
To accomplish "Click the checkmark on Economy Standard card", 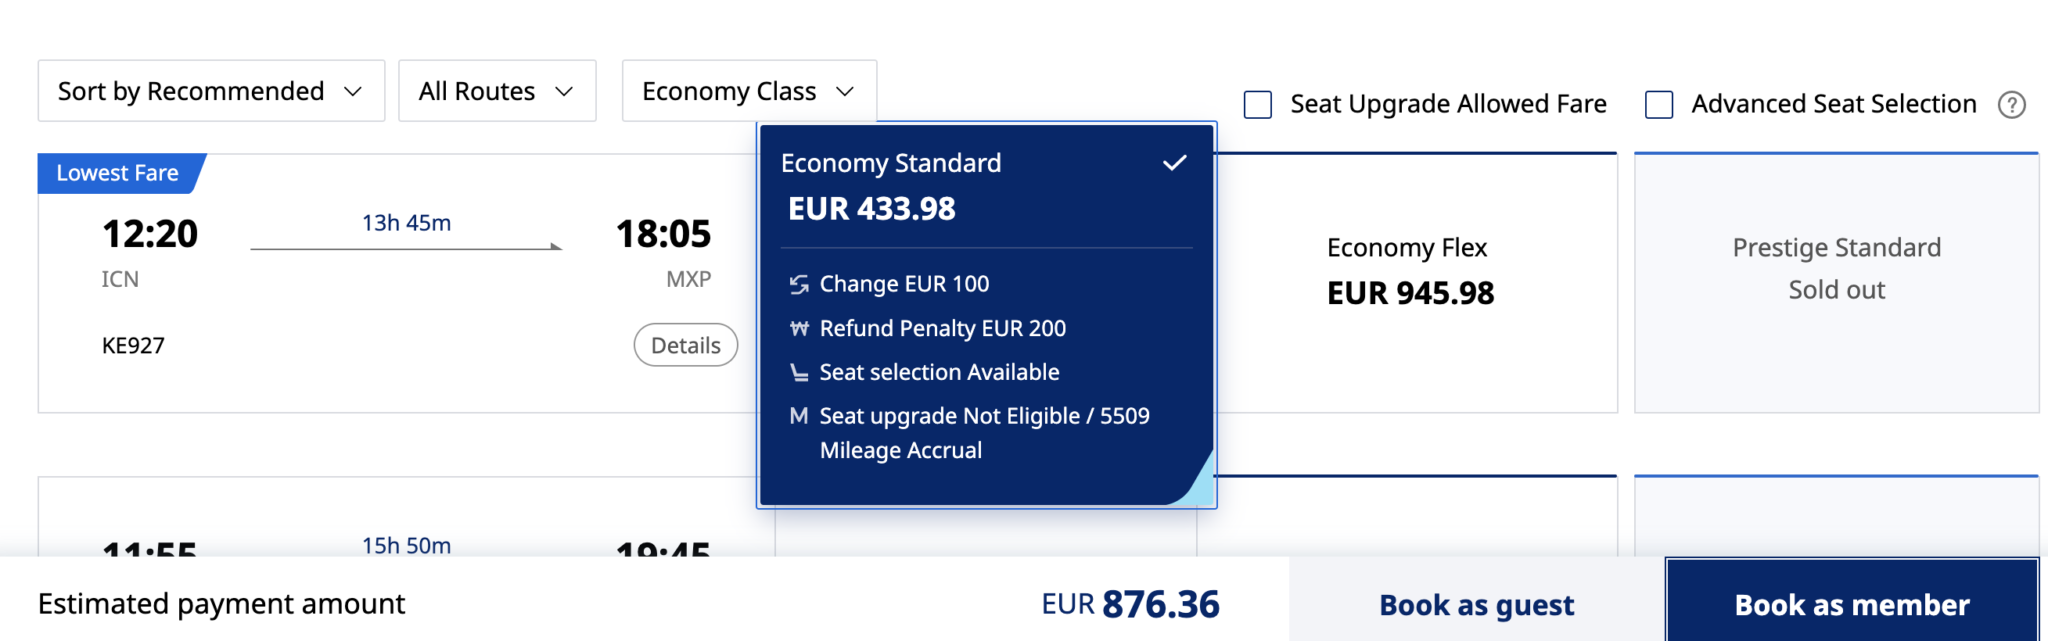I will [1175, 162].
